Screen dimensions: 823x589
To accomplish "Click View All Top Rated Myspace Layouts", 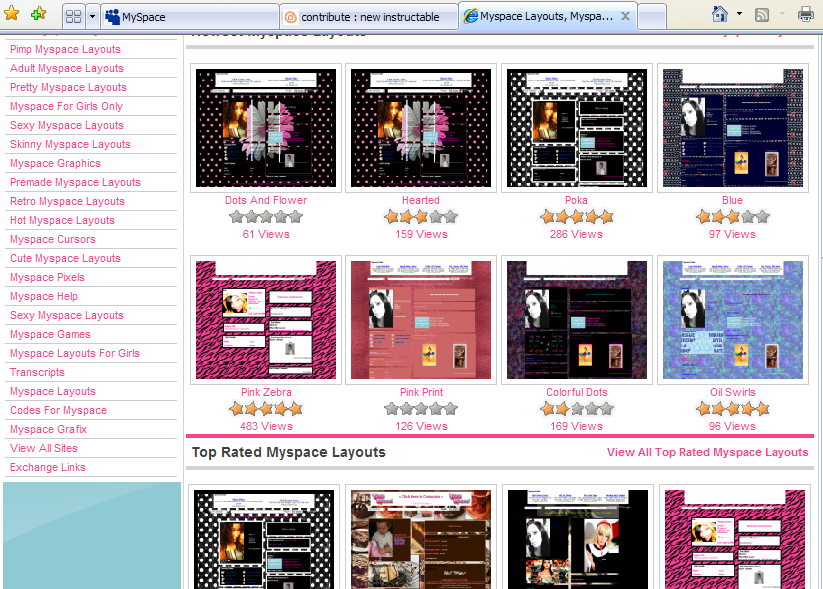I will [707, 452].
